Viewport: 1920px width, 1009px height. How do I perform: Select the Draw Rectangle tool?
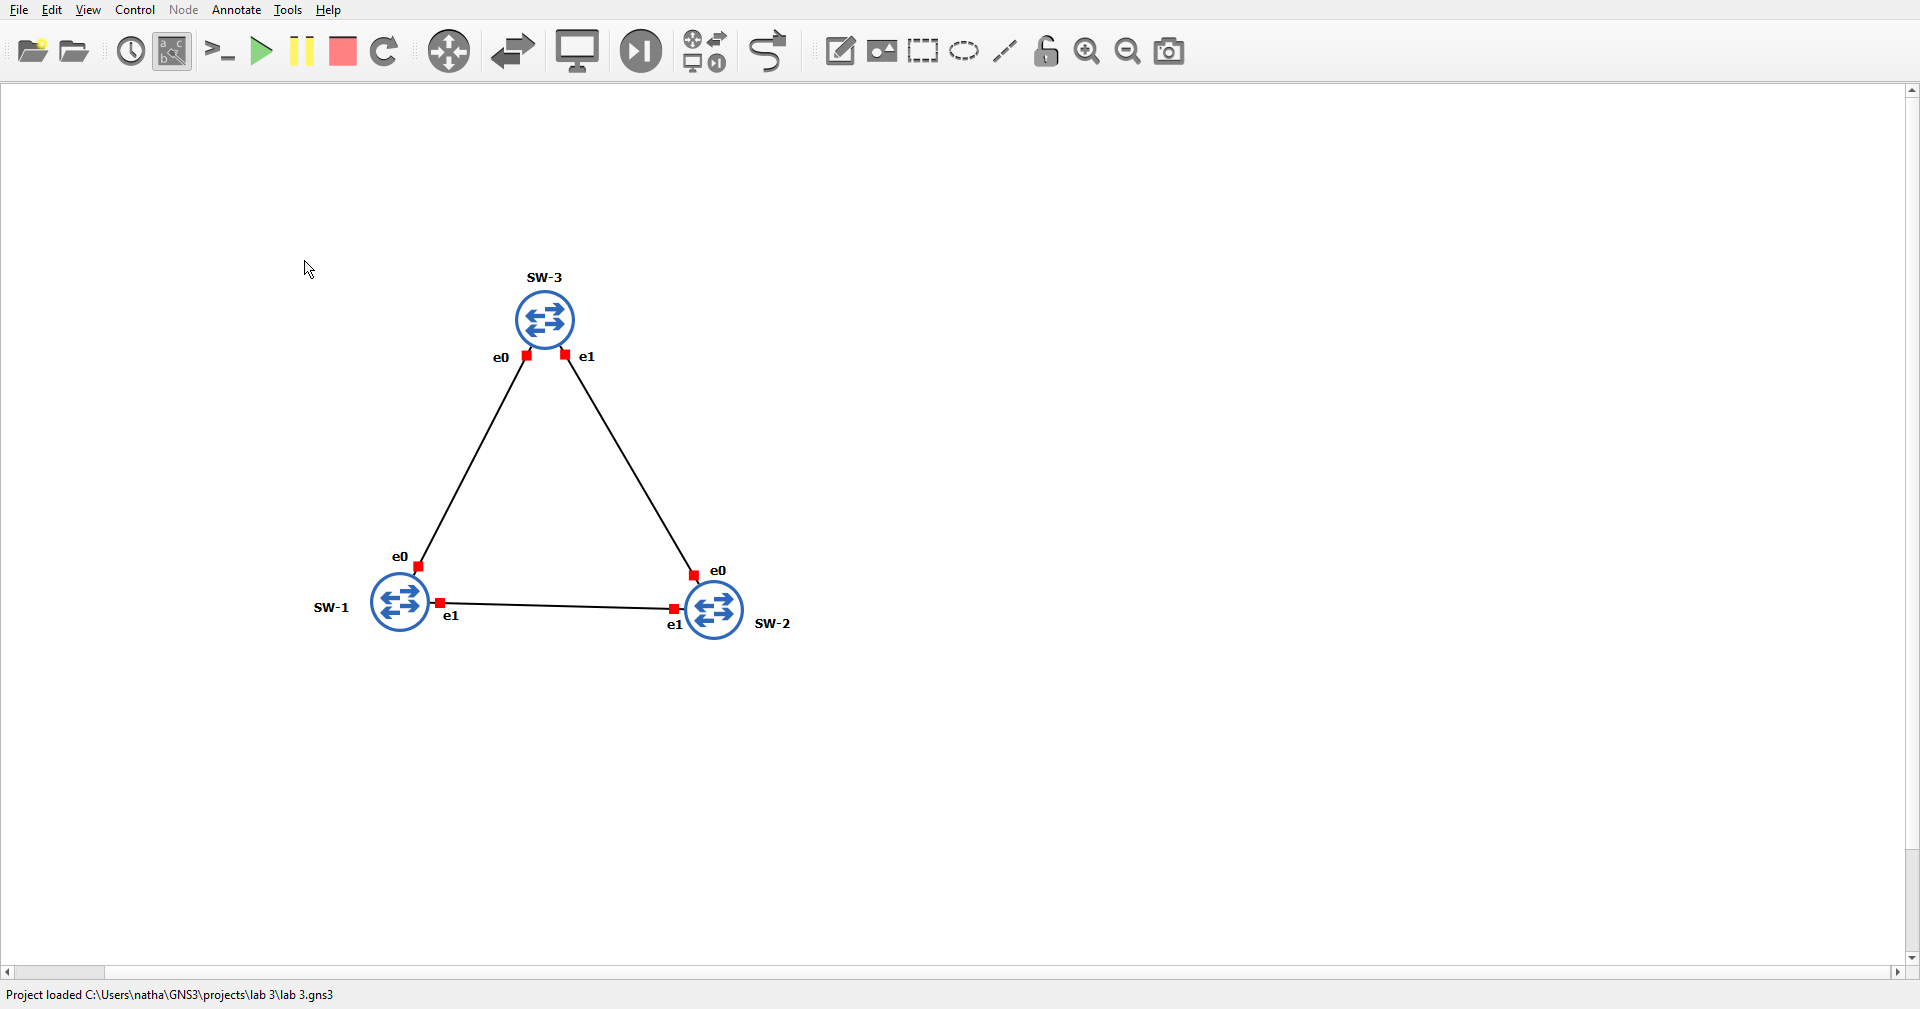point(923,51)
